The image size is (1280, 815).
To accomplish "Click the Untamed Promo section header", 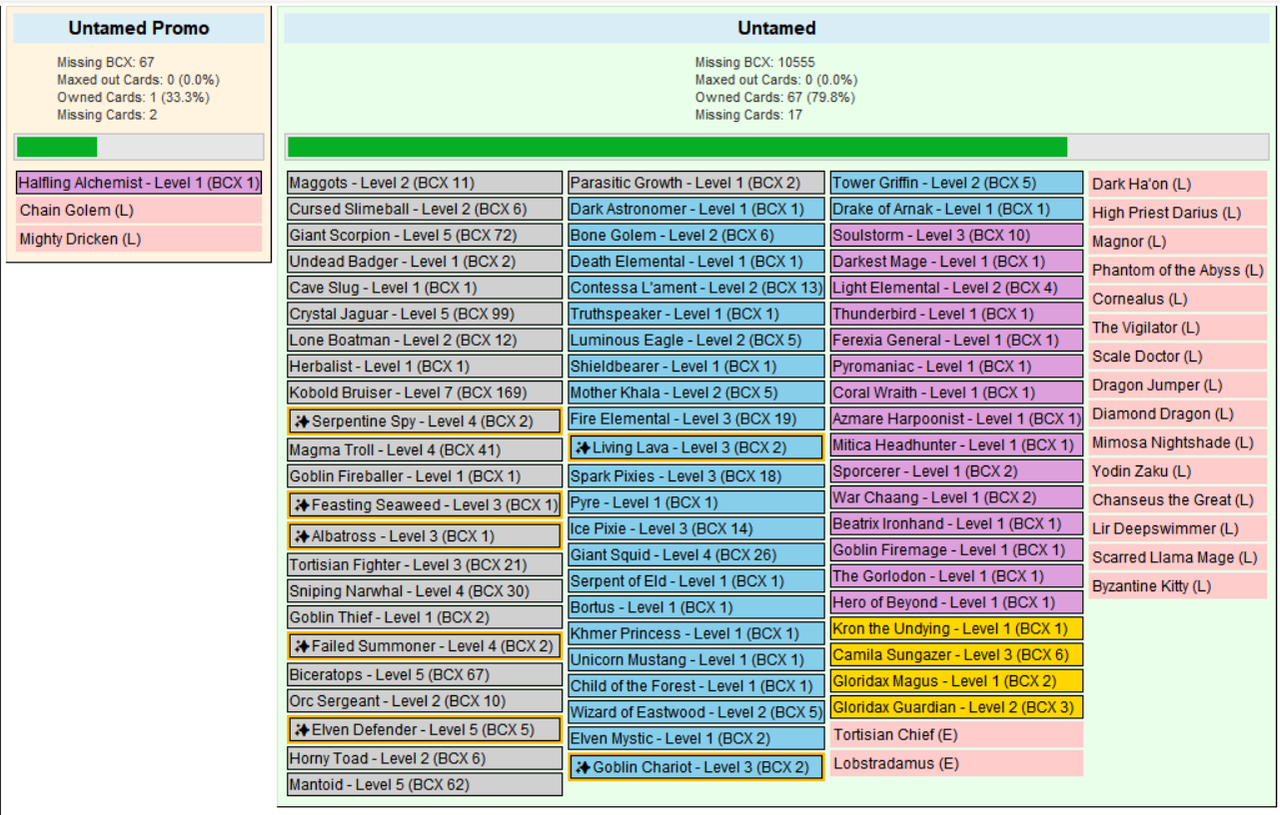I will (139, 28).
